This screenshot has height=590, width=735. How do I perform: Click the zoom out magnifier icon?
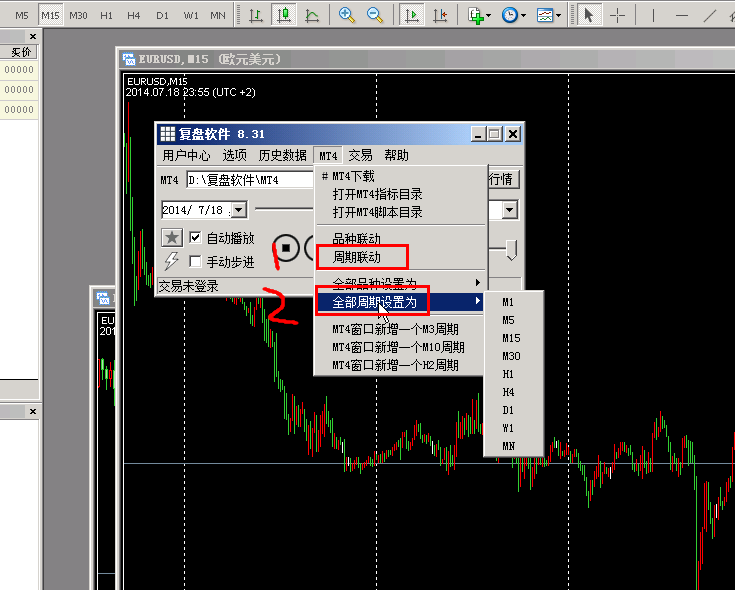coord(375,15)
